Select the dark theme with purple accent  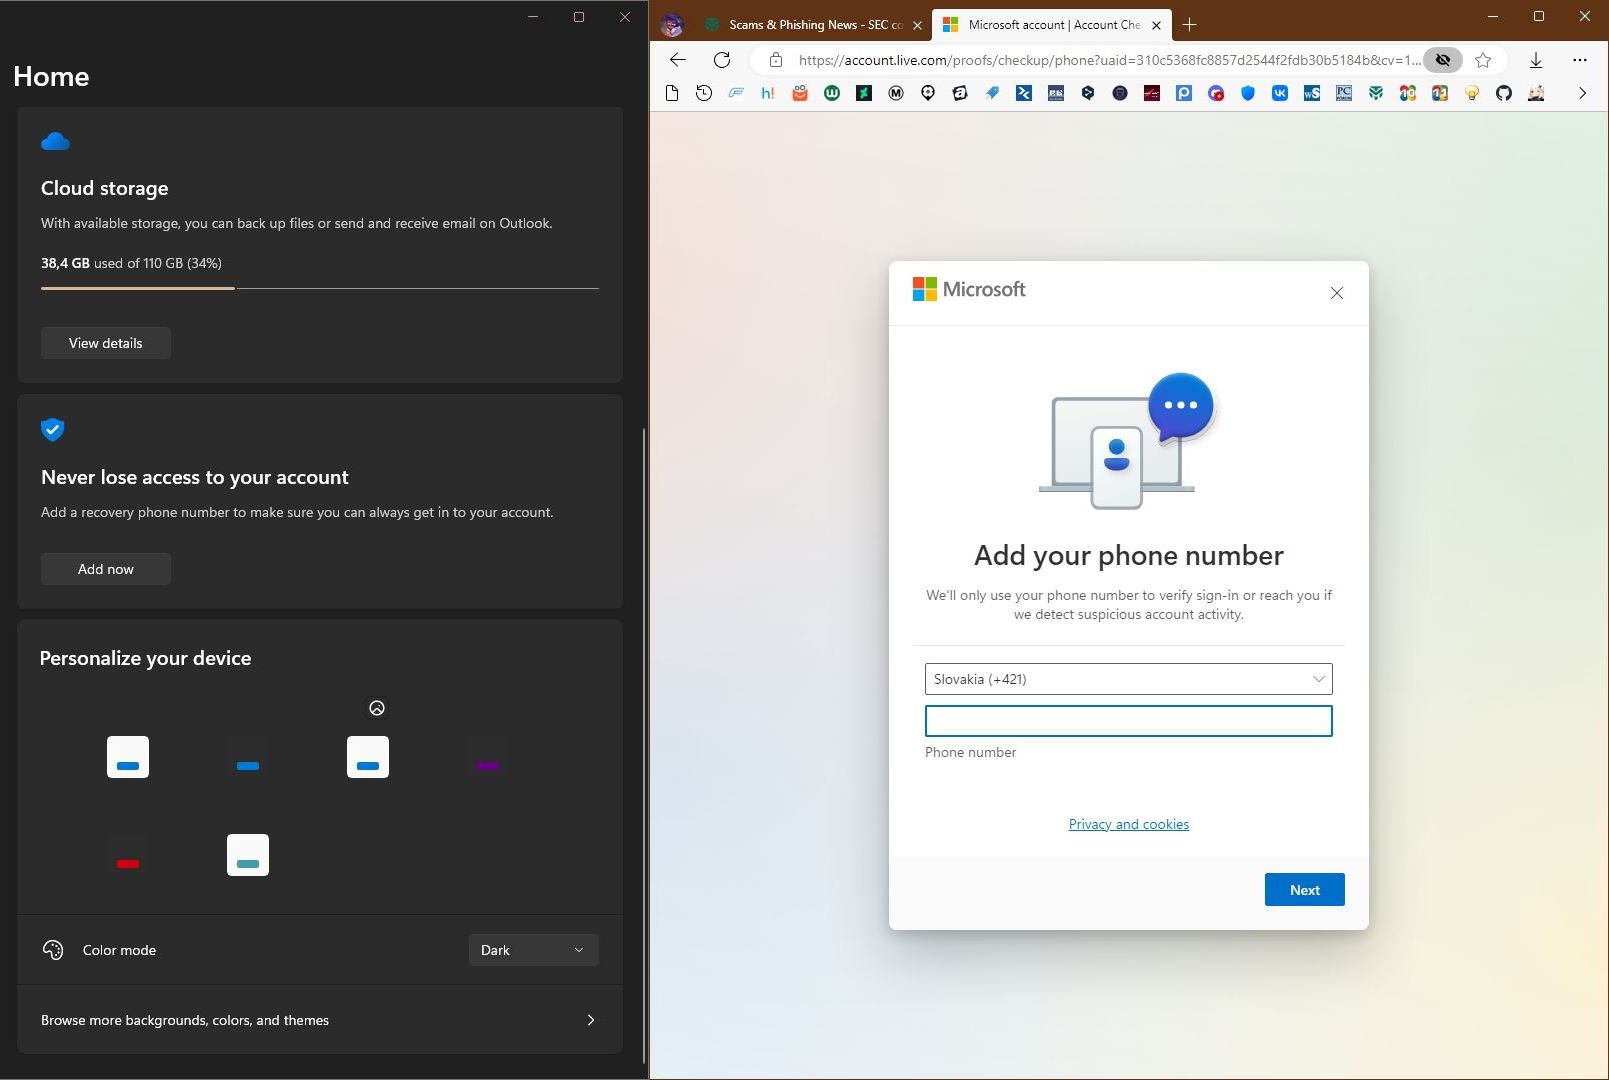click(488, 757)
